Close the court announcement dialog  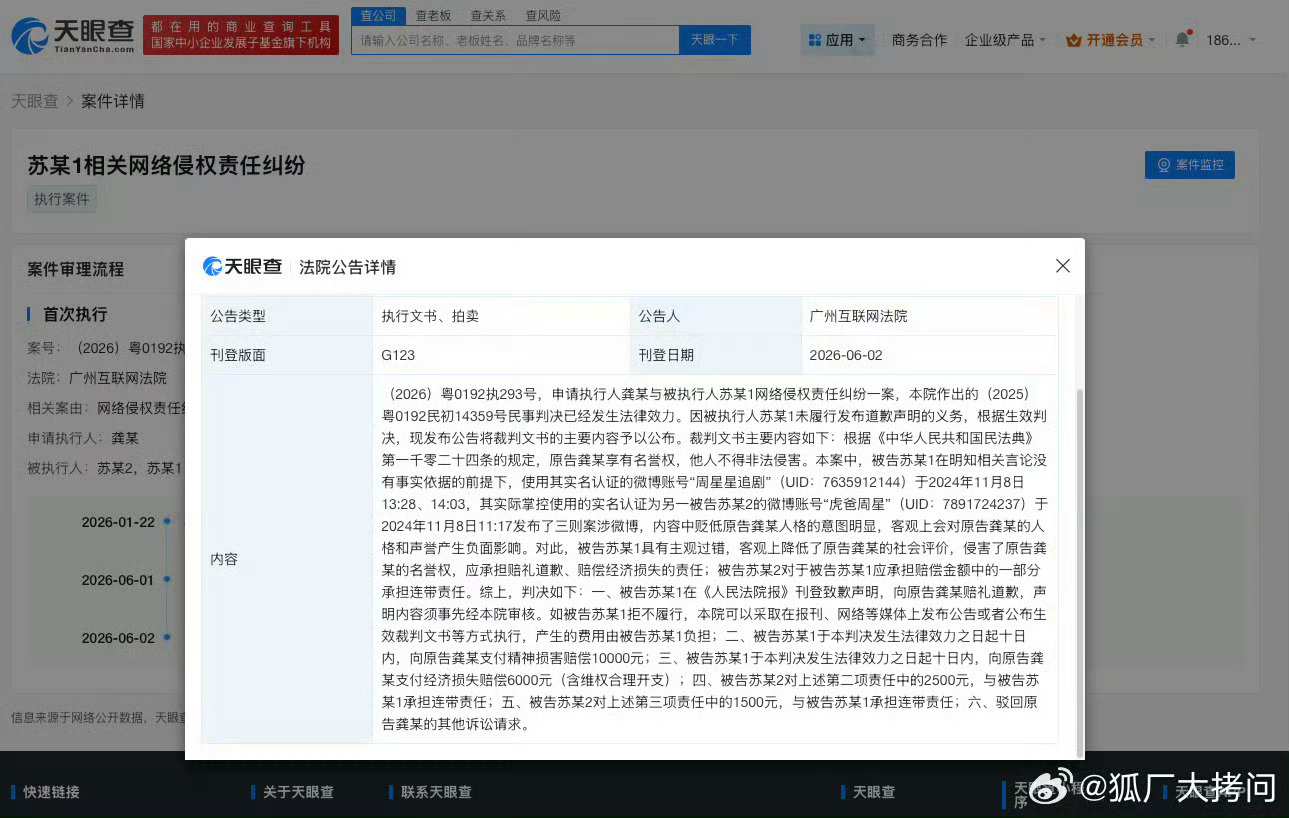[1063, 266]
